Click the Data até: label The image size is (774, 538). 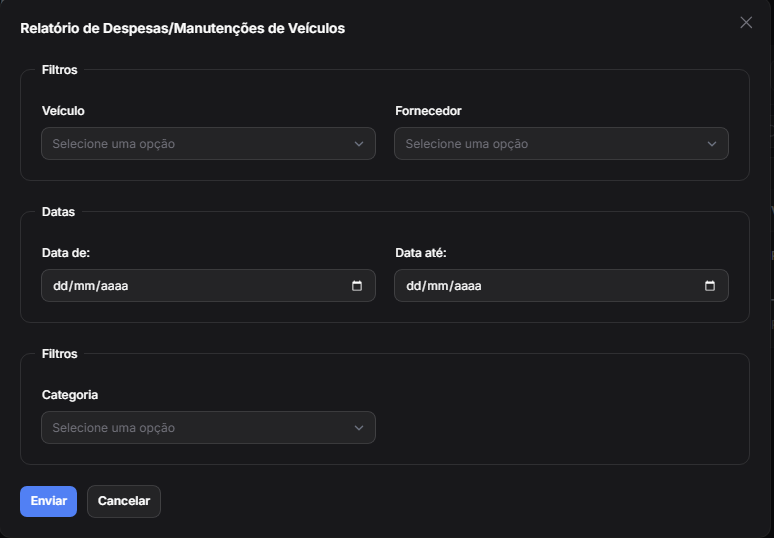coord(421,253)
